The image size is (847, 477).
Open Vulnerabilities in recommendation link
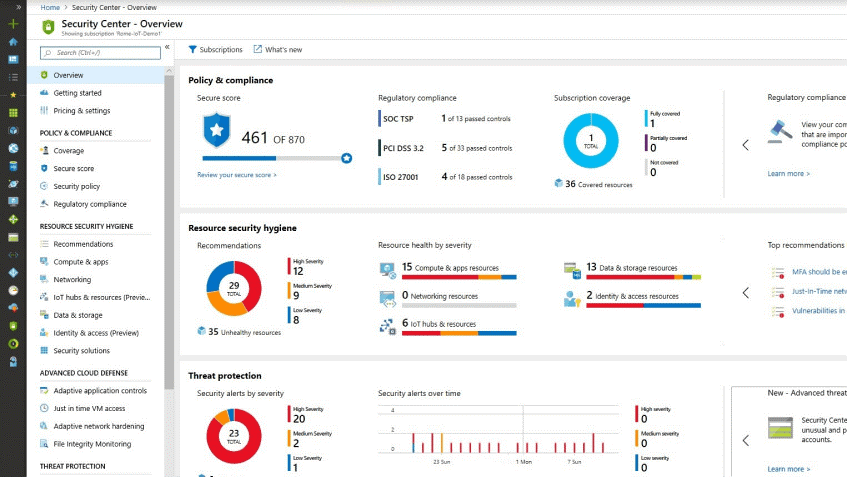tap(819, 311)
